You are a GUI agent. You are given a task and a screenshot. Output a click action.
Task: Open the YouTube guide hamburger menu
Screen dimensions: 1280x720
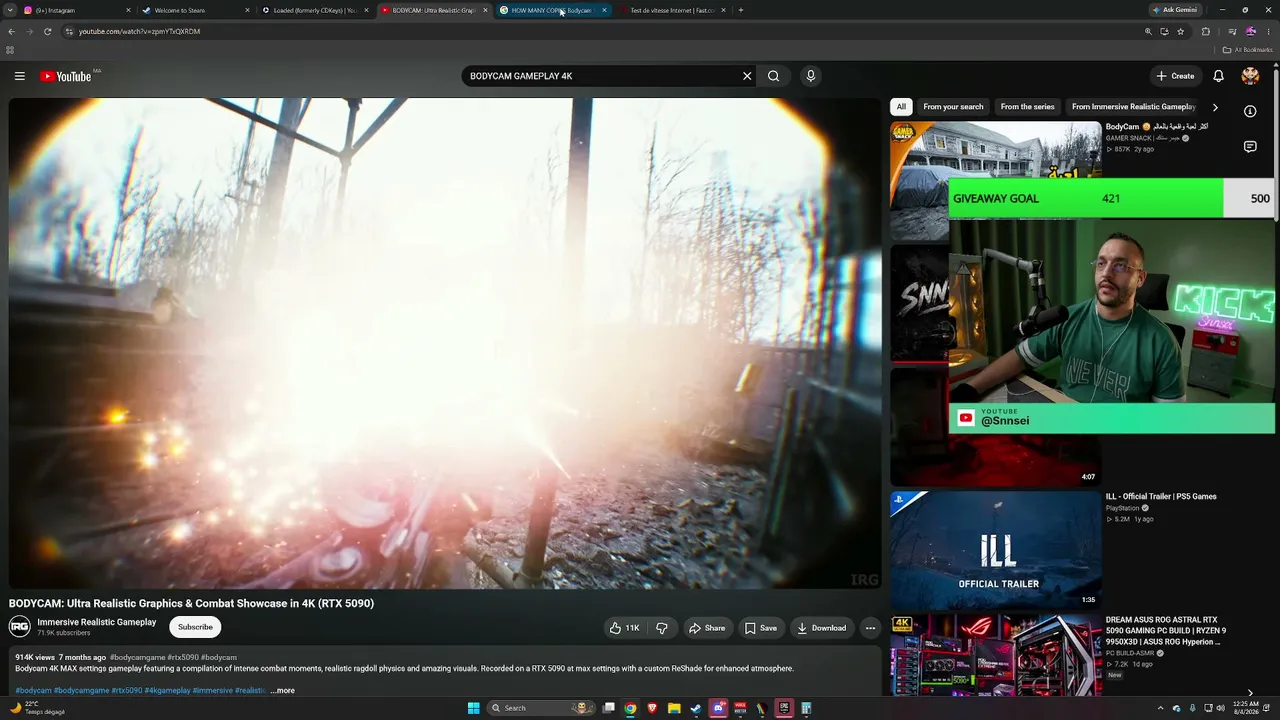coord(19,76)
